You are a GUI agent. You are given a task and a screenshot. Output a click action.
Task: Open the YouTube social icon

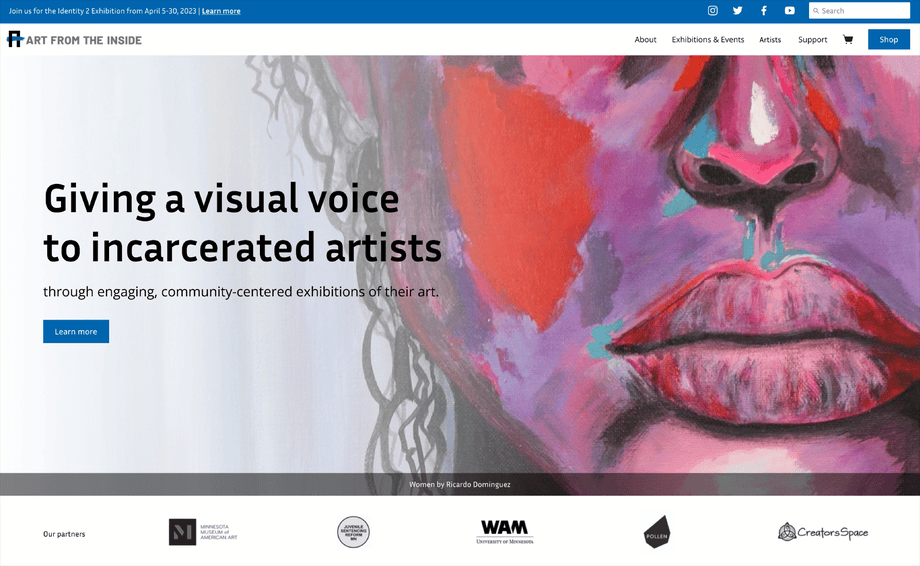[790, 11]
